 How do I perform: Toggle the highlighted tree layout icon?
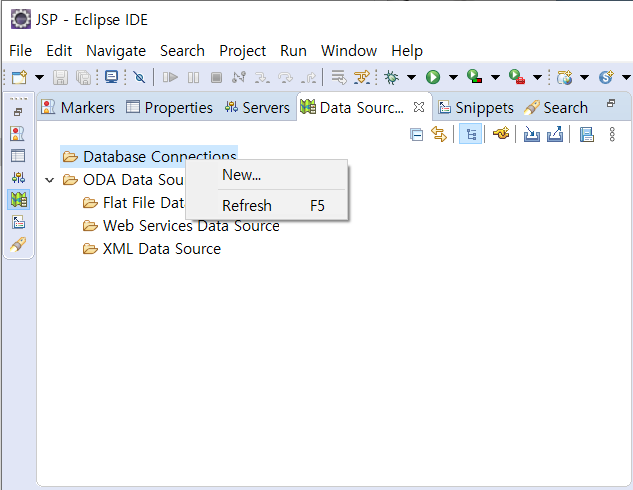[471, 134]
